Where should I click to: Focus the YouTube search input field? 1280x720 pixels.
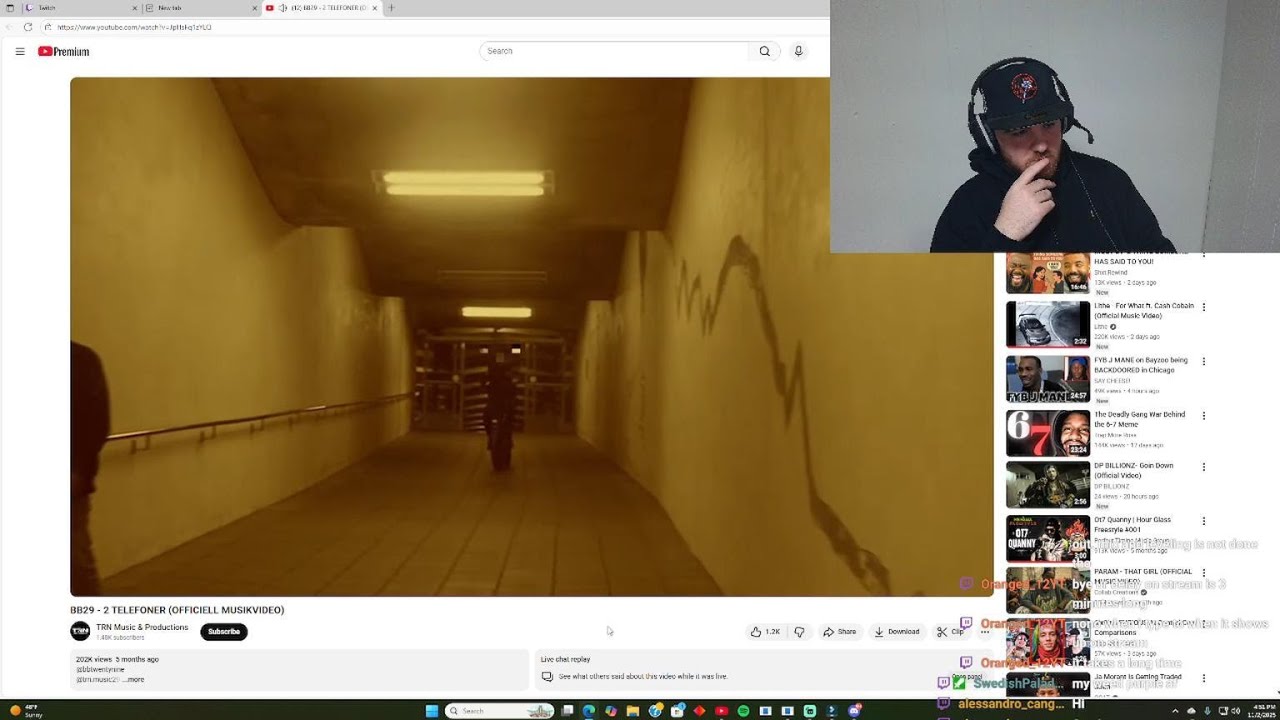tap(614, 51)
